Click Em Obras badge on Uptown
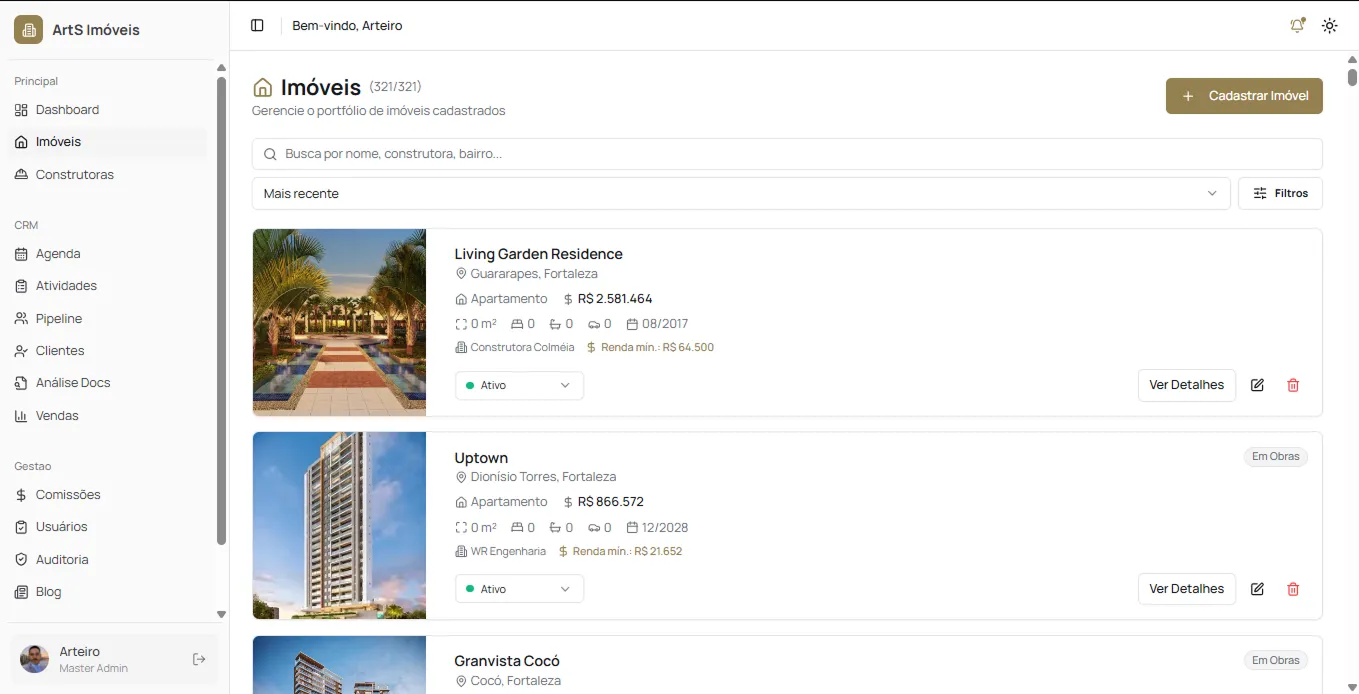The width and height of the screenshot is (1359, 694). (x=1275, y=457)
